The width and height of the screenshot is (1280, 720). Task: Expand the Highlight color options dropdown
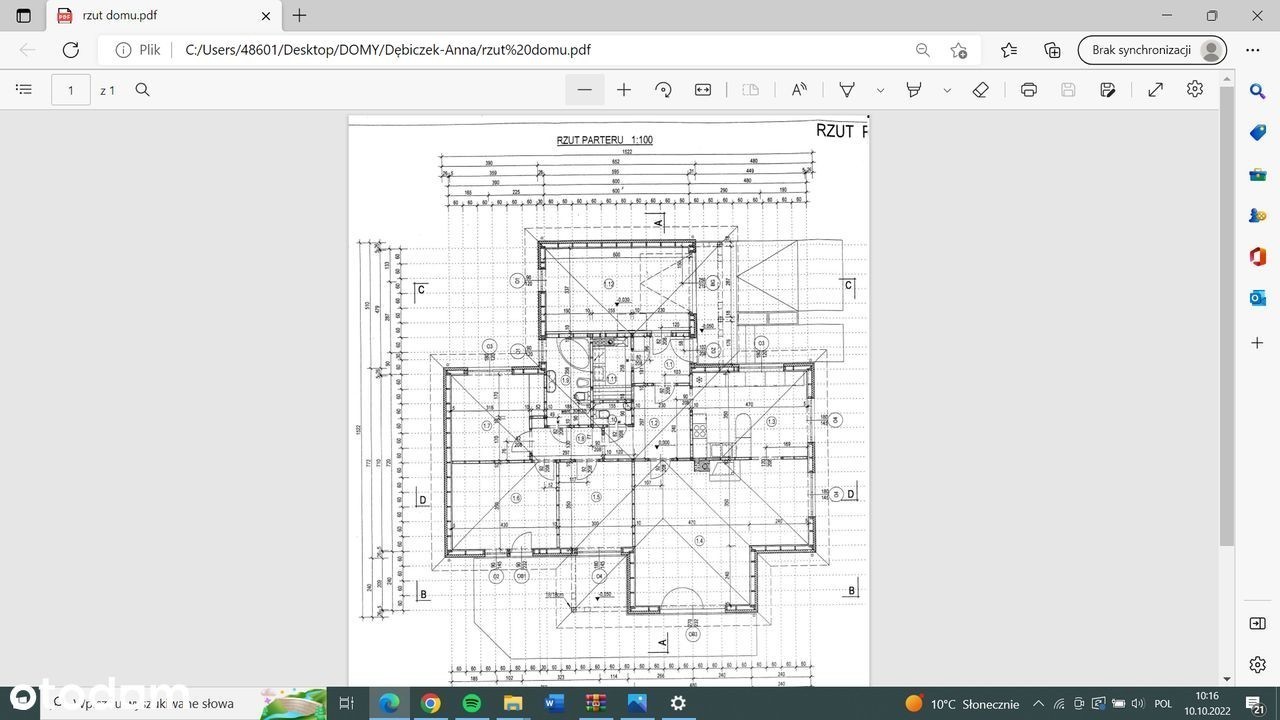pyautogui.click(x=947, y=90)
